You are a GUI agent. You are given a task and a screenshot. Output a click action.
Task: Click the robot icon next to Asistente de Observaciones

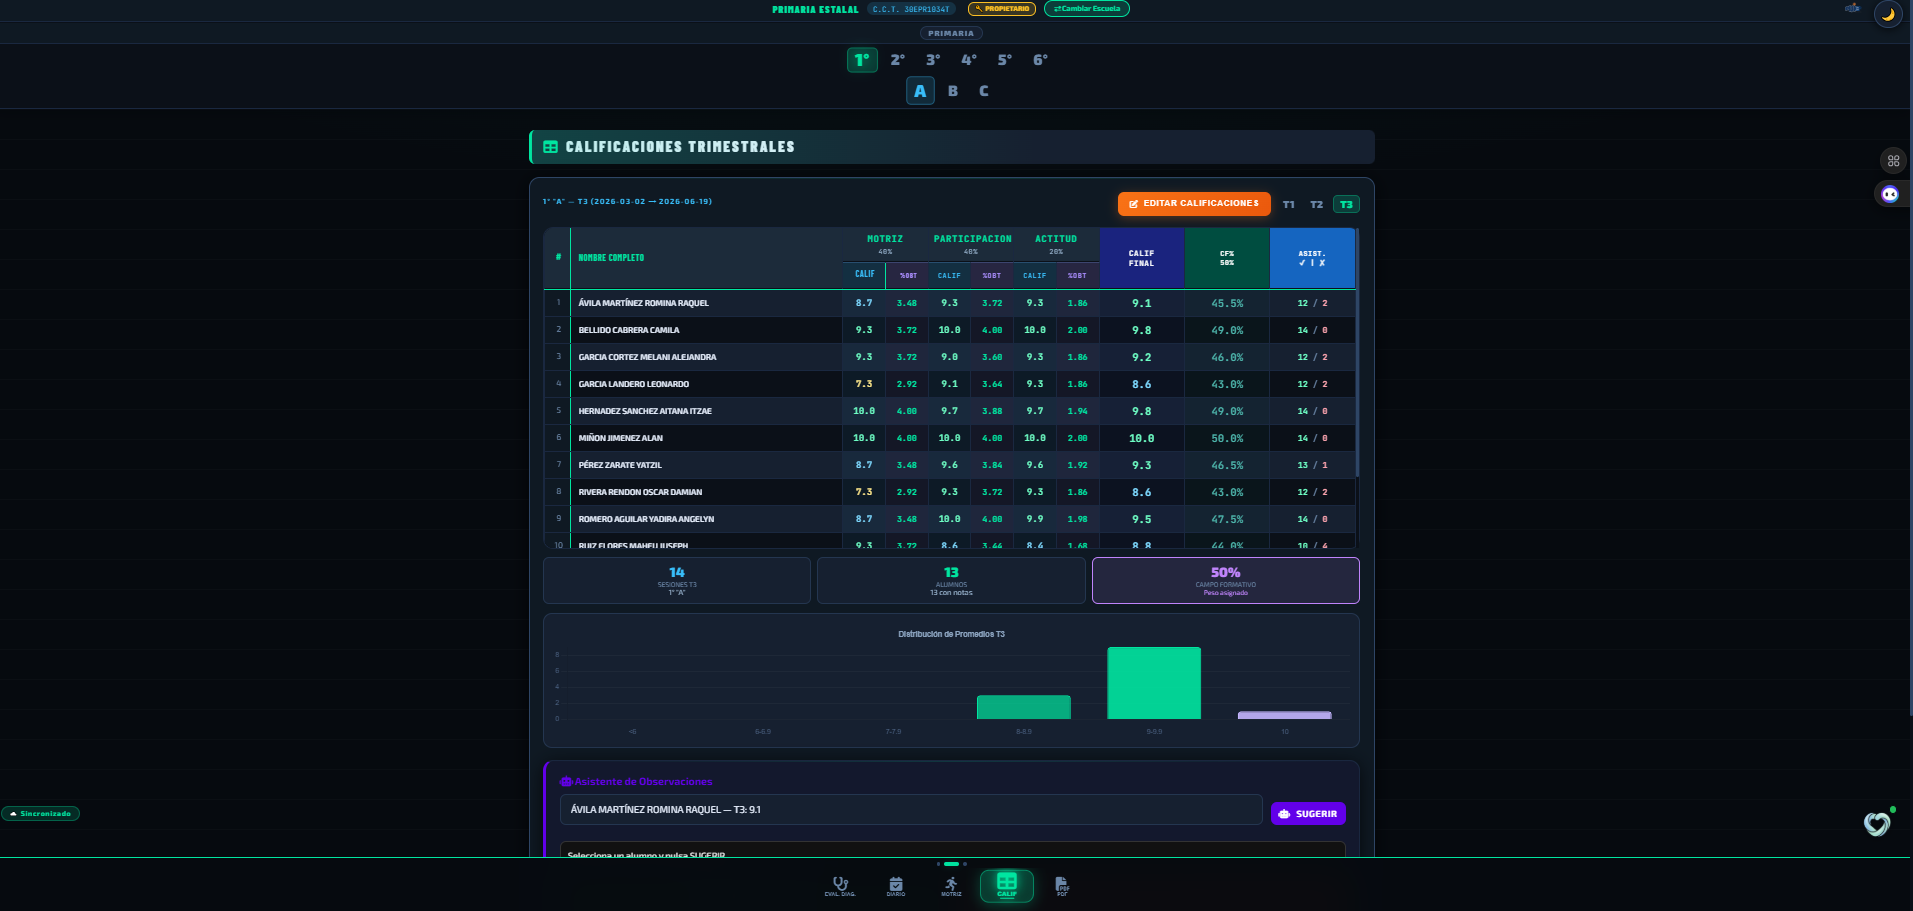coord(566,782)
